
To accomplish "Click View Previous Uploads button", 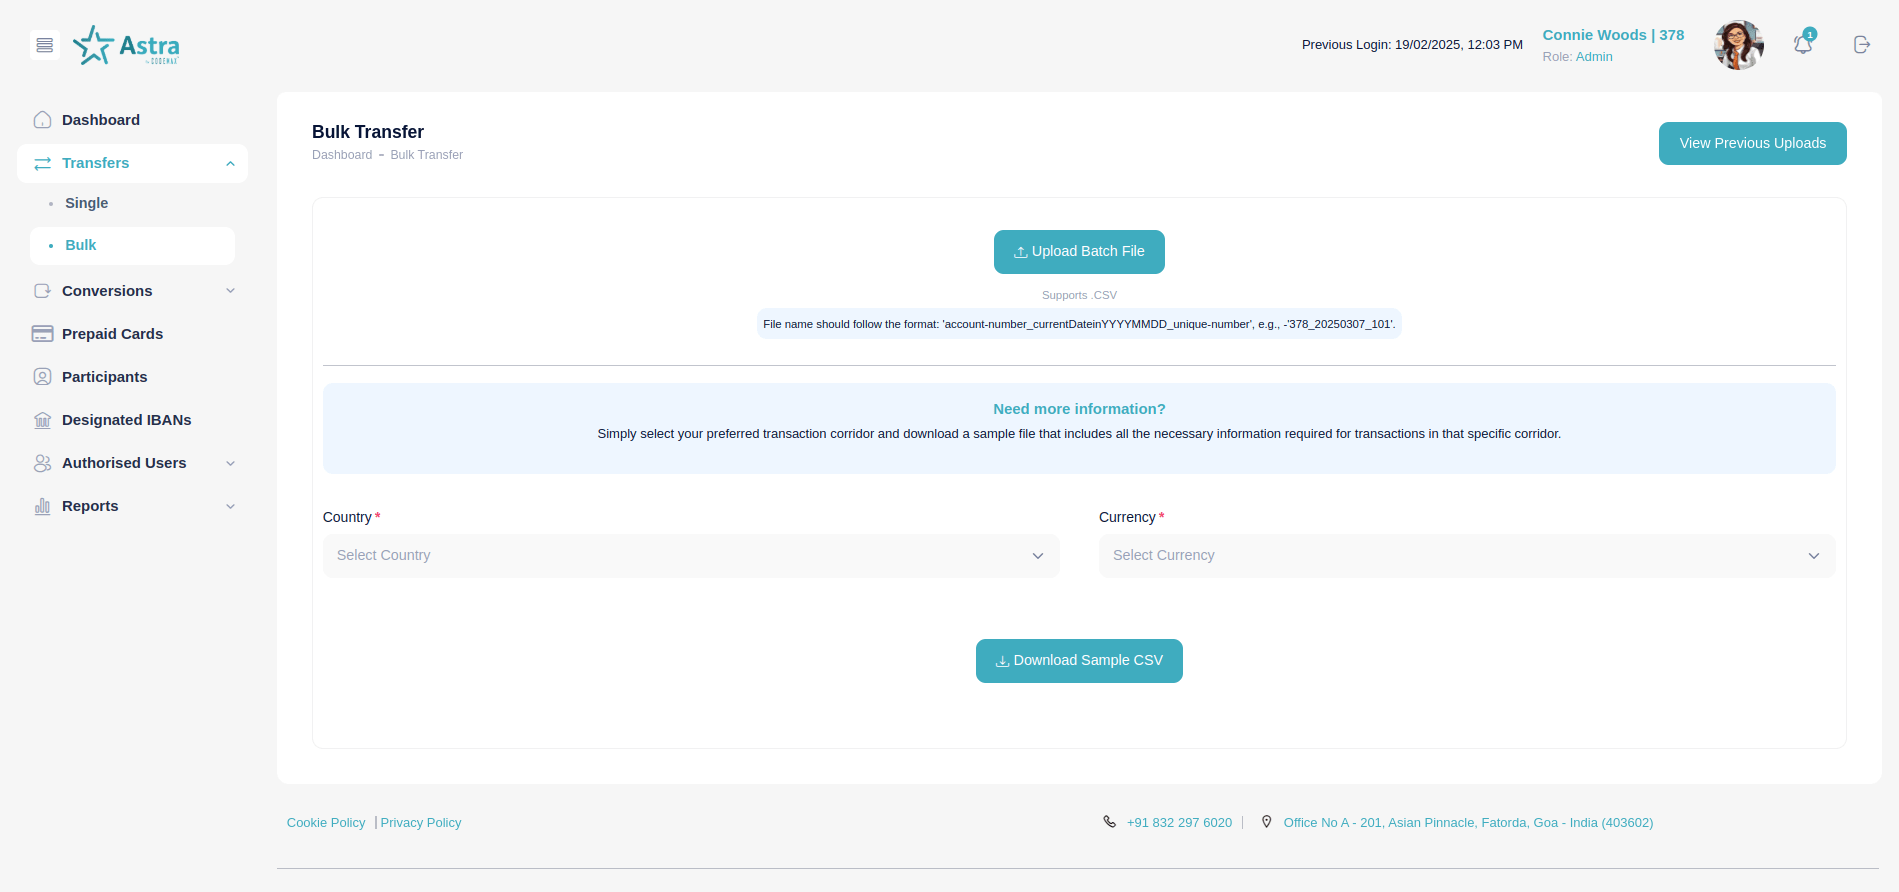I will click(x=1752, y=144).
